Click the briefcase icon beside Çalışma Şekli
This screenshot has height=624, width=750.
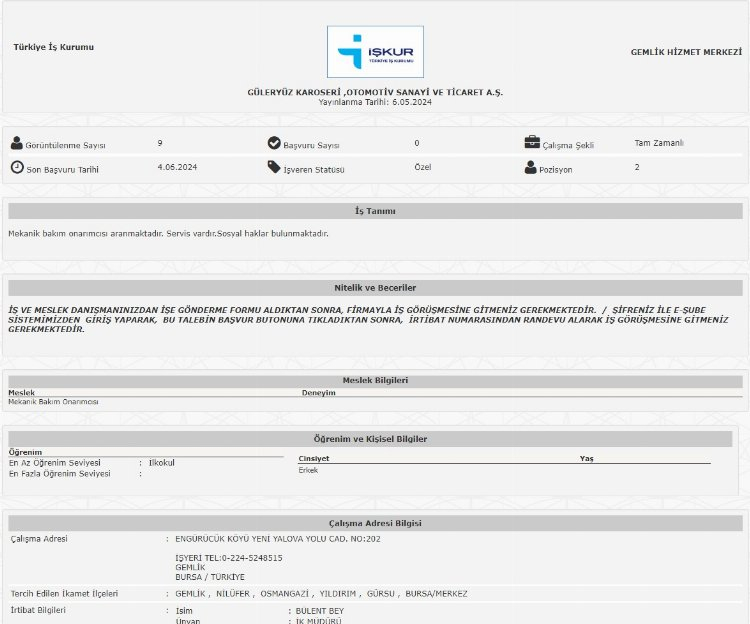click(532, 143)
